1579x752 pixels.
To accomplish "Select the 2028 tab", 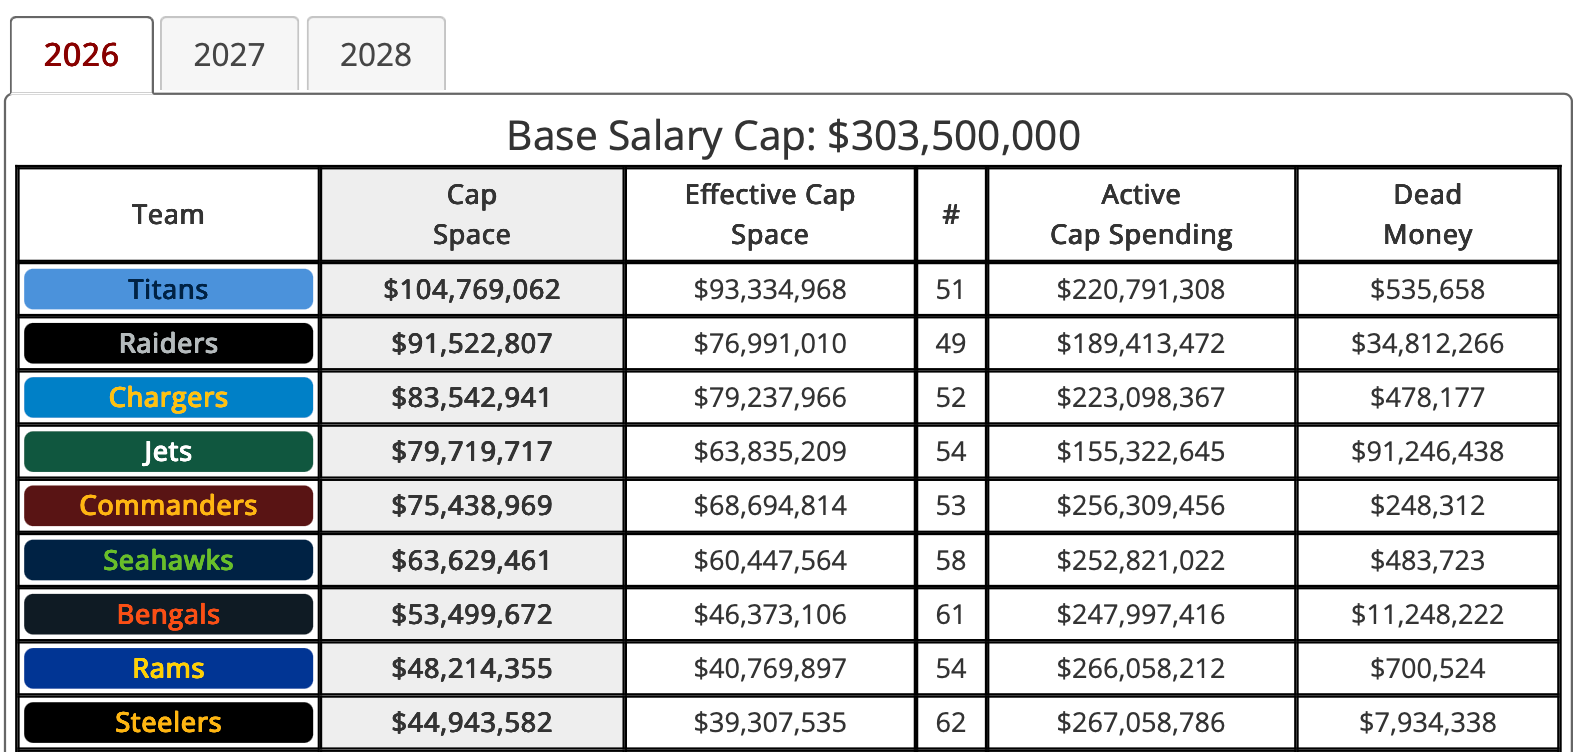I will [375, 55].
